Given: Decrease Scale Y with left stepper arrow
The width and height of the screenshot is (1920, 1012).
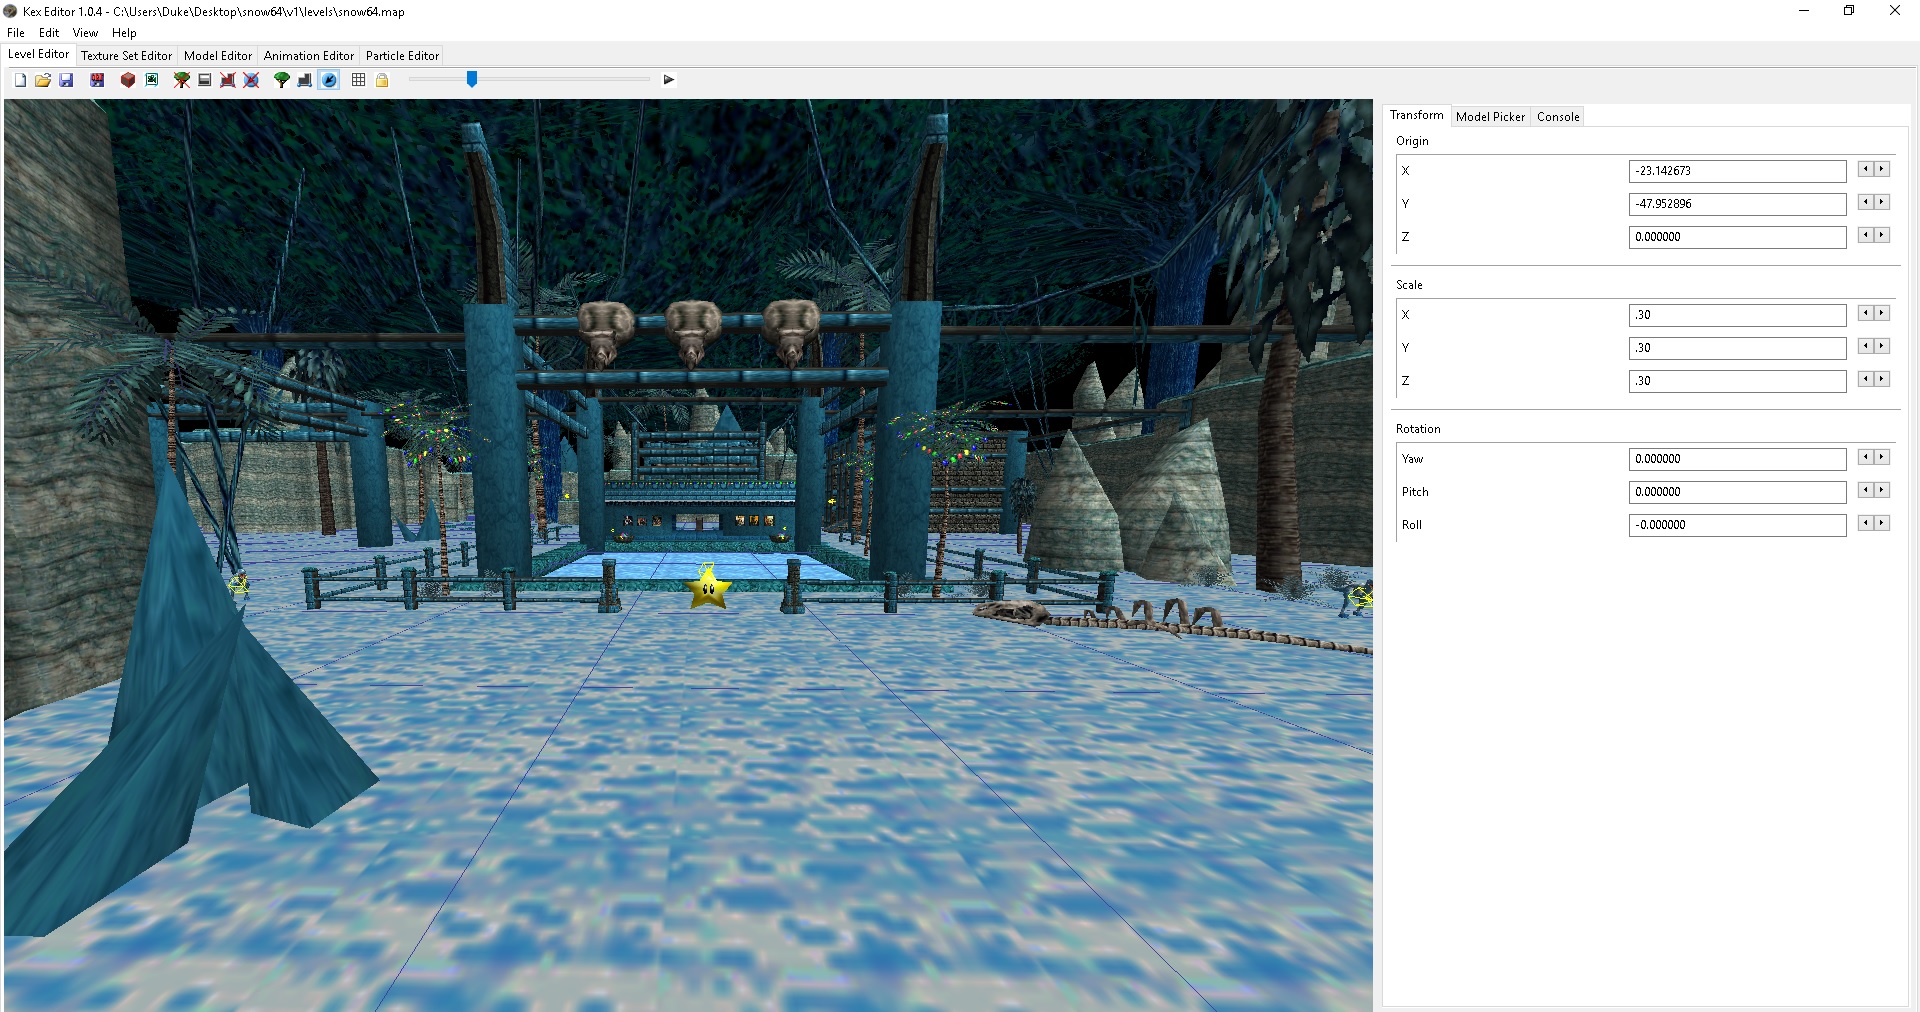Looking at the screenshot, I should (1865, 346).
